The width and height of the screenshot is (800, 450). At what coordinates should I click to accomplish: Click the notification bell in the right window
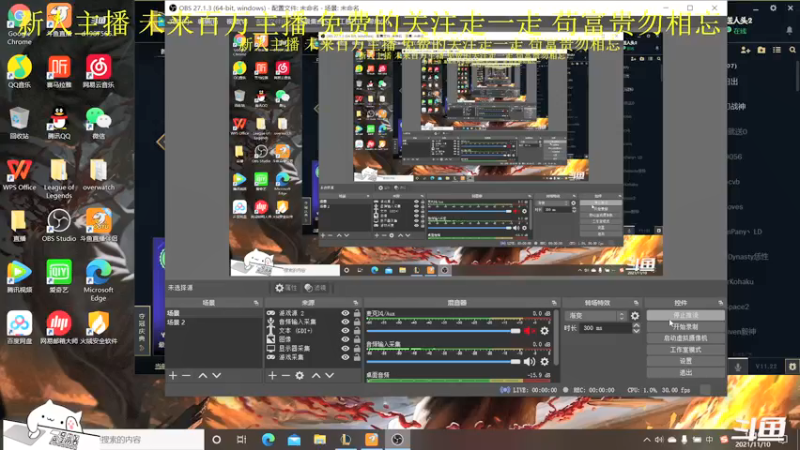tap(789, 31)
